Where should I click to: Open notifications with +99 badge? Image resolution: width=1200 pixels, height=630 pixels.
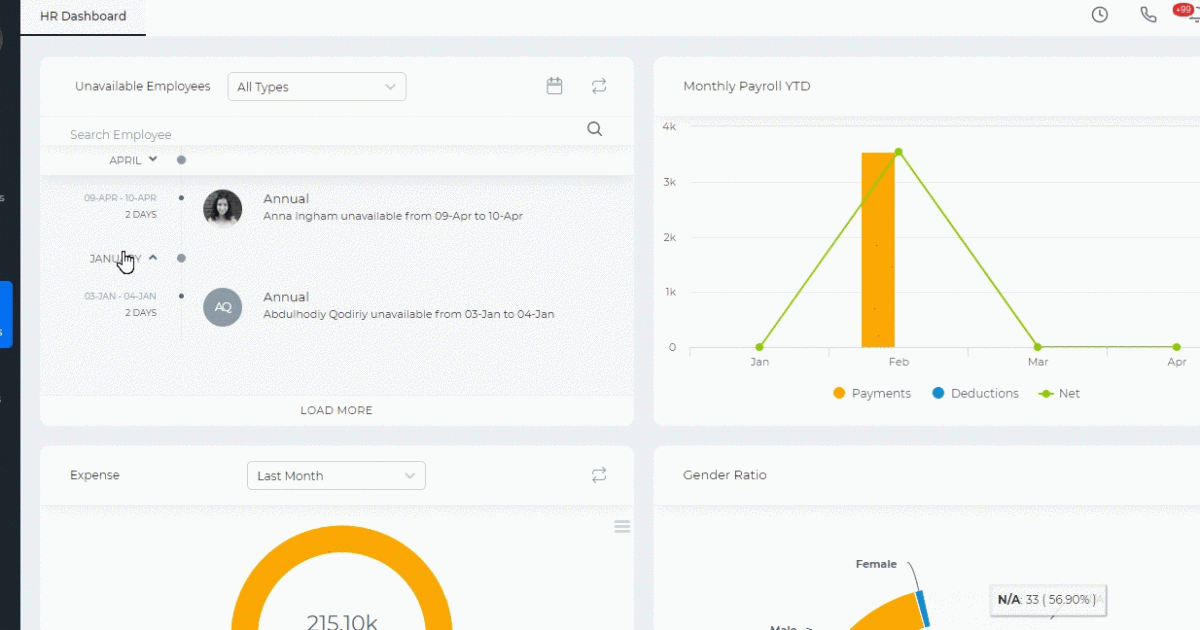point(1185,13)
